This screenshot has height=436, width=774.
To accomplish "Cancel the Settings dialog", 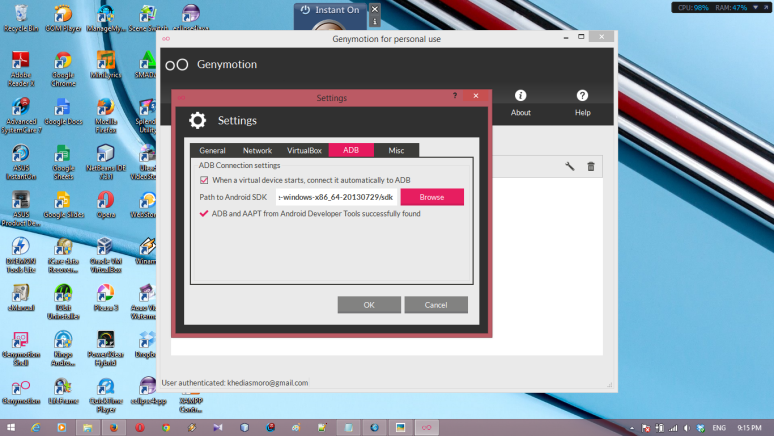I will click(436, 305).
